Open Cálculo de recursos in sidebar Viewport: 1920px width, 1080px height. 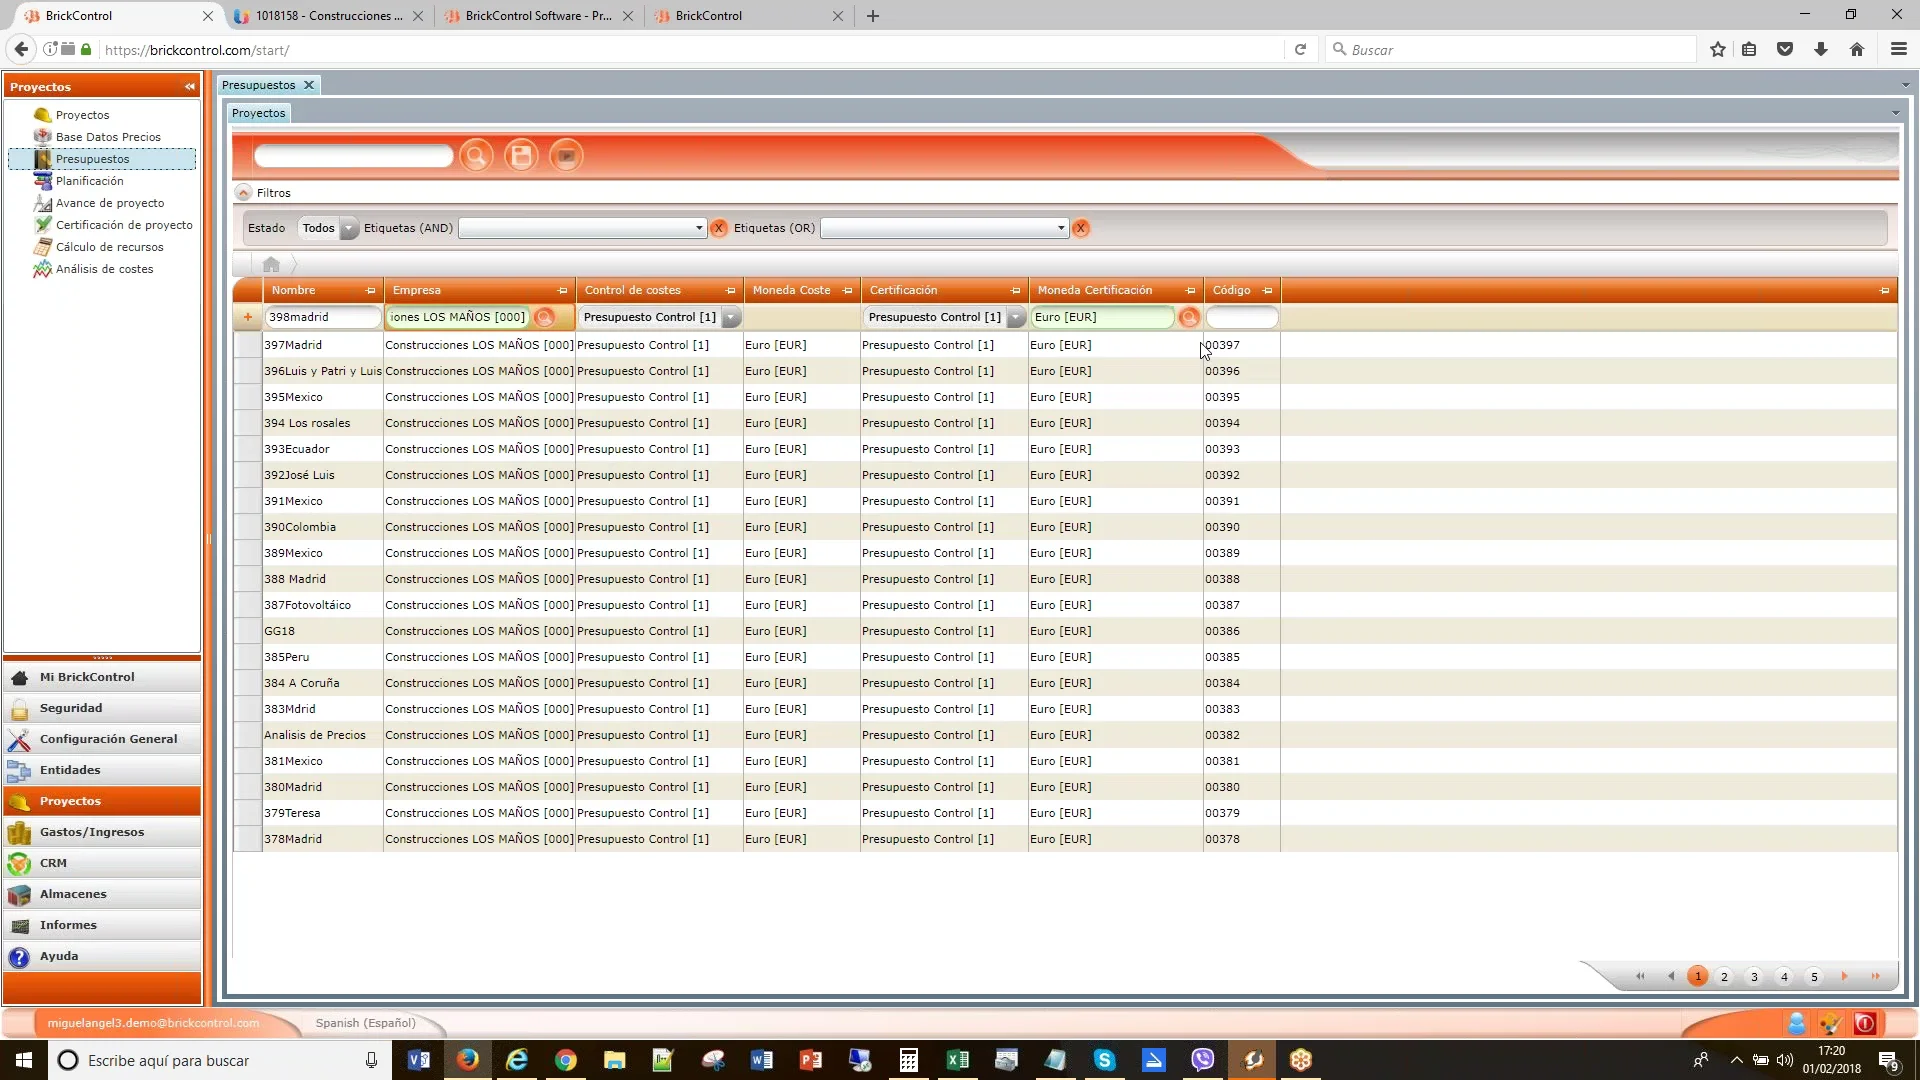[109, 247]
